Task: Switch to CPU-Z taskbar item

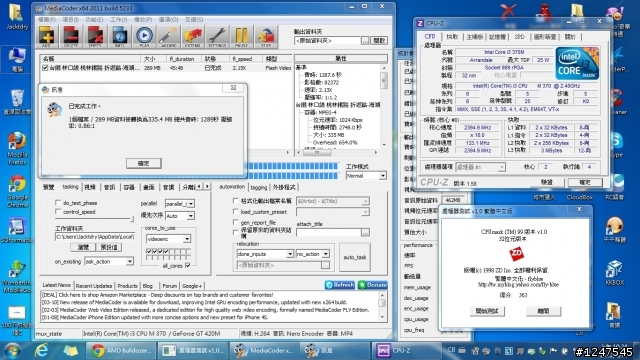Action: 406,351
